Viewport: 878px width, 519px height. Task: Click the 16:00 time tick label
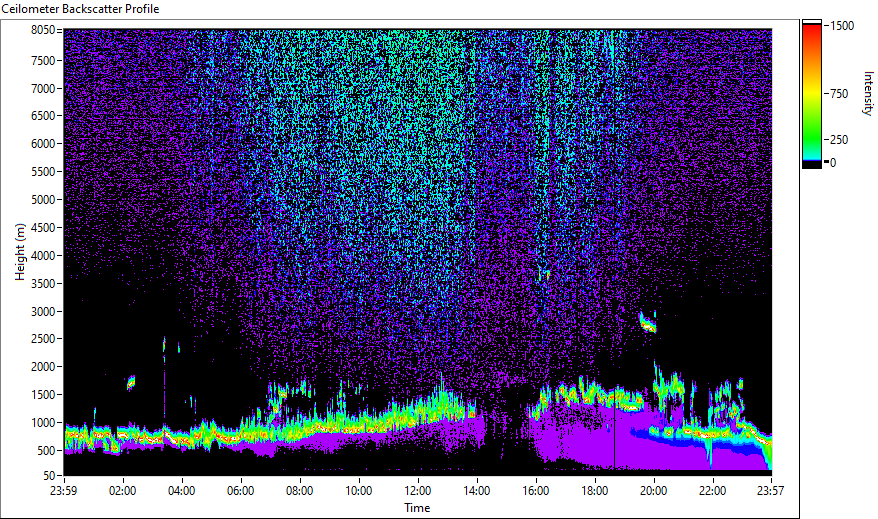[536, 491]
